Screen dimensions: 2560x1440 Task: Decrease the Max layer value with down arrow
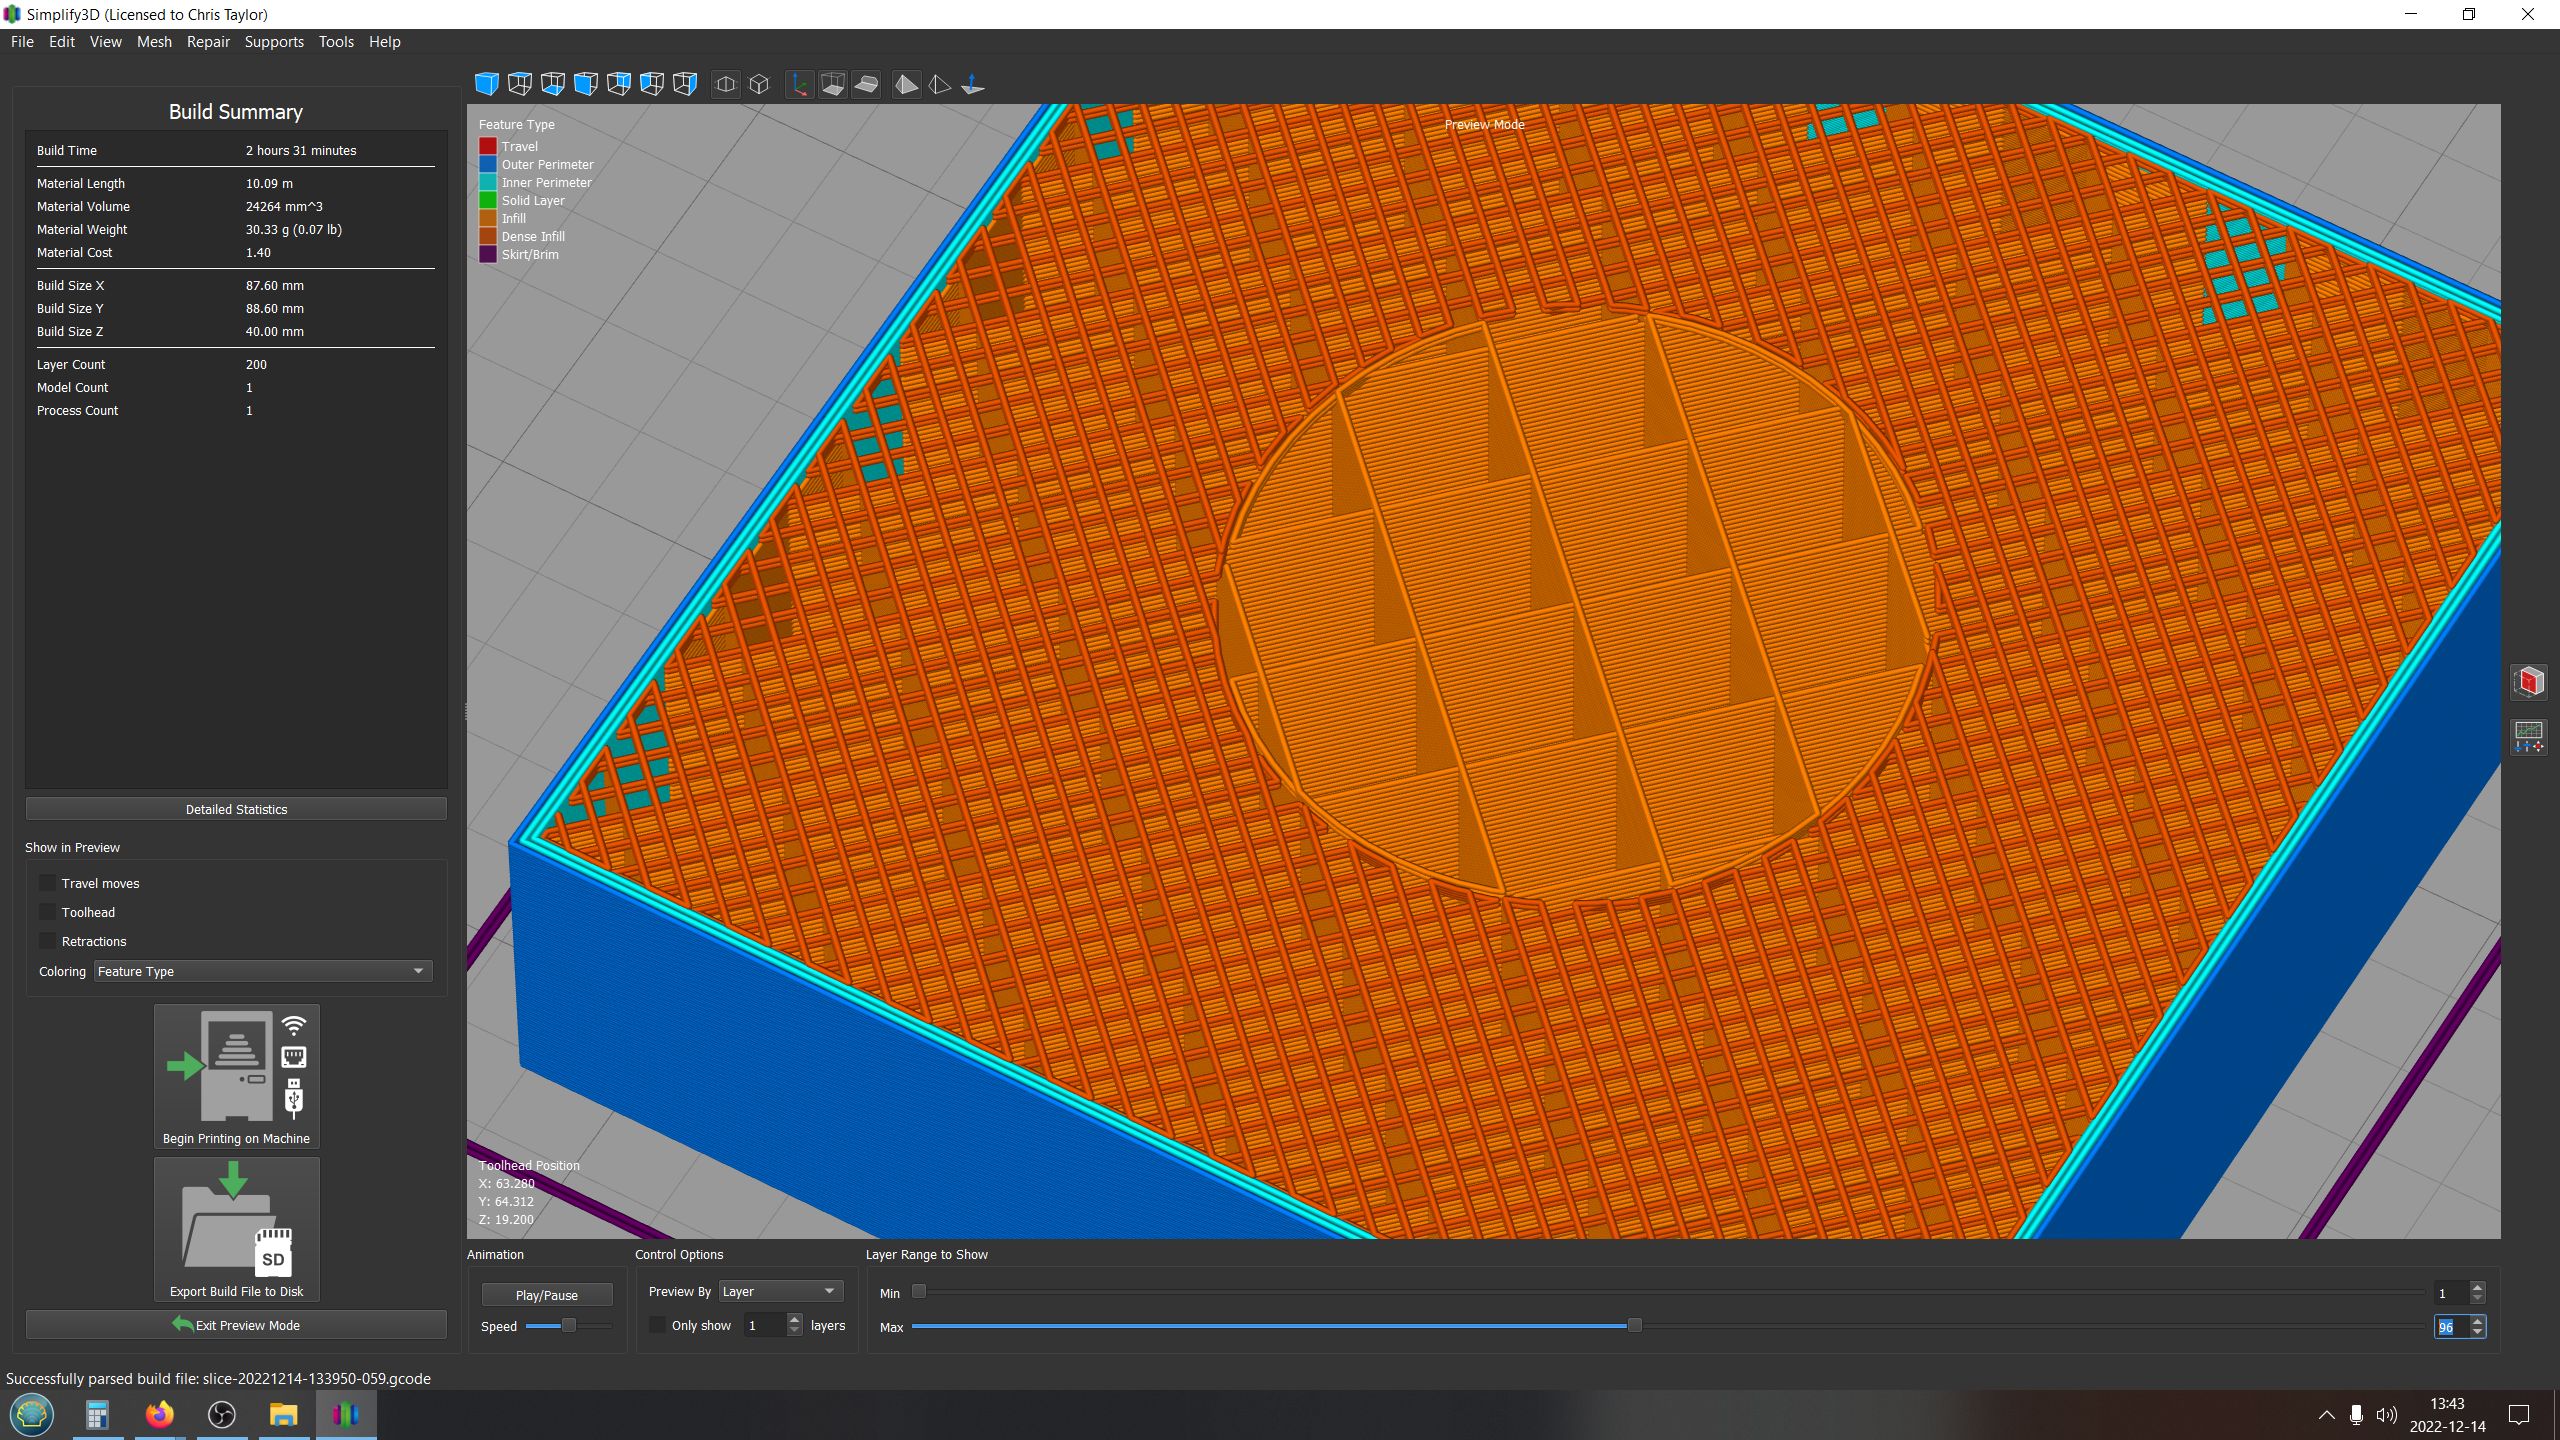(2477, 1332)
